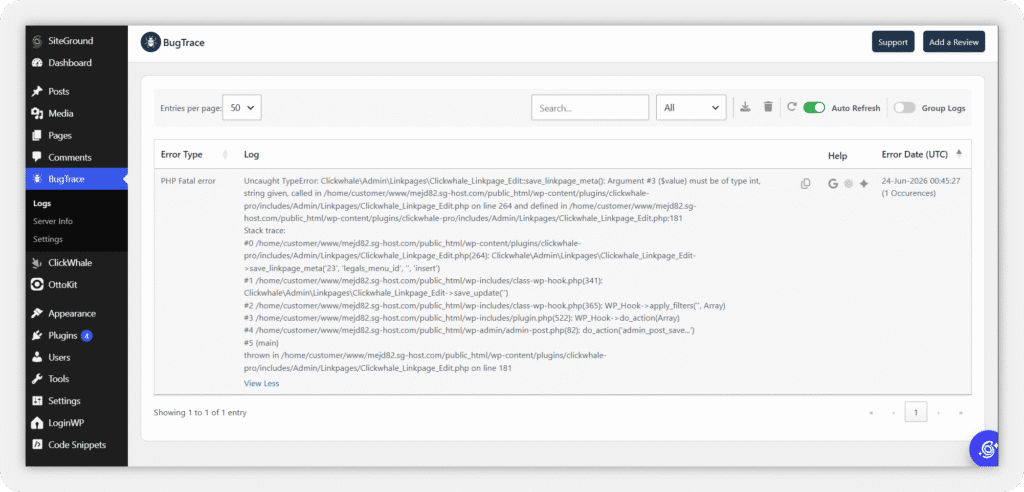Open the floating help widget icon
The height and width of the screenshot is (492, 1024).
pos(987,448)
